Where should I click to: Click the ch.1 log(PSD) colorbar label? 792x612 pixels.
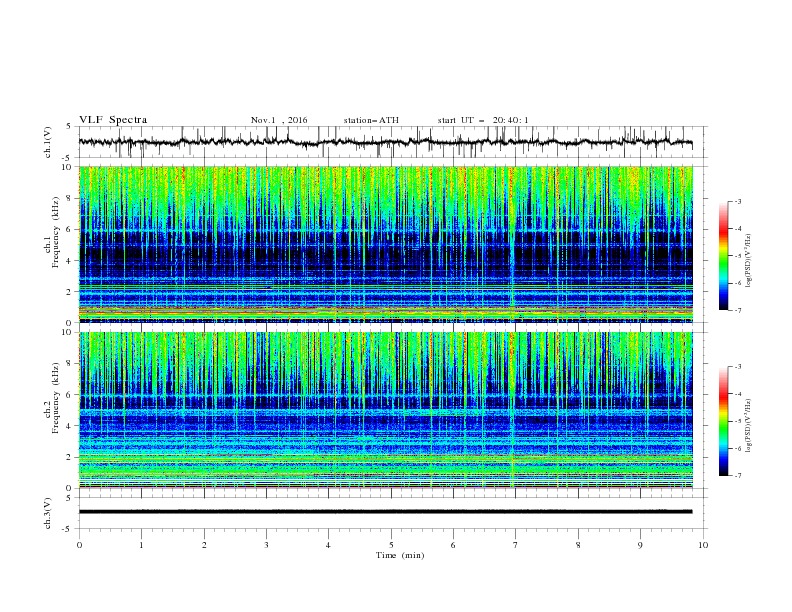pos(749,261)
